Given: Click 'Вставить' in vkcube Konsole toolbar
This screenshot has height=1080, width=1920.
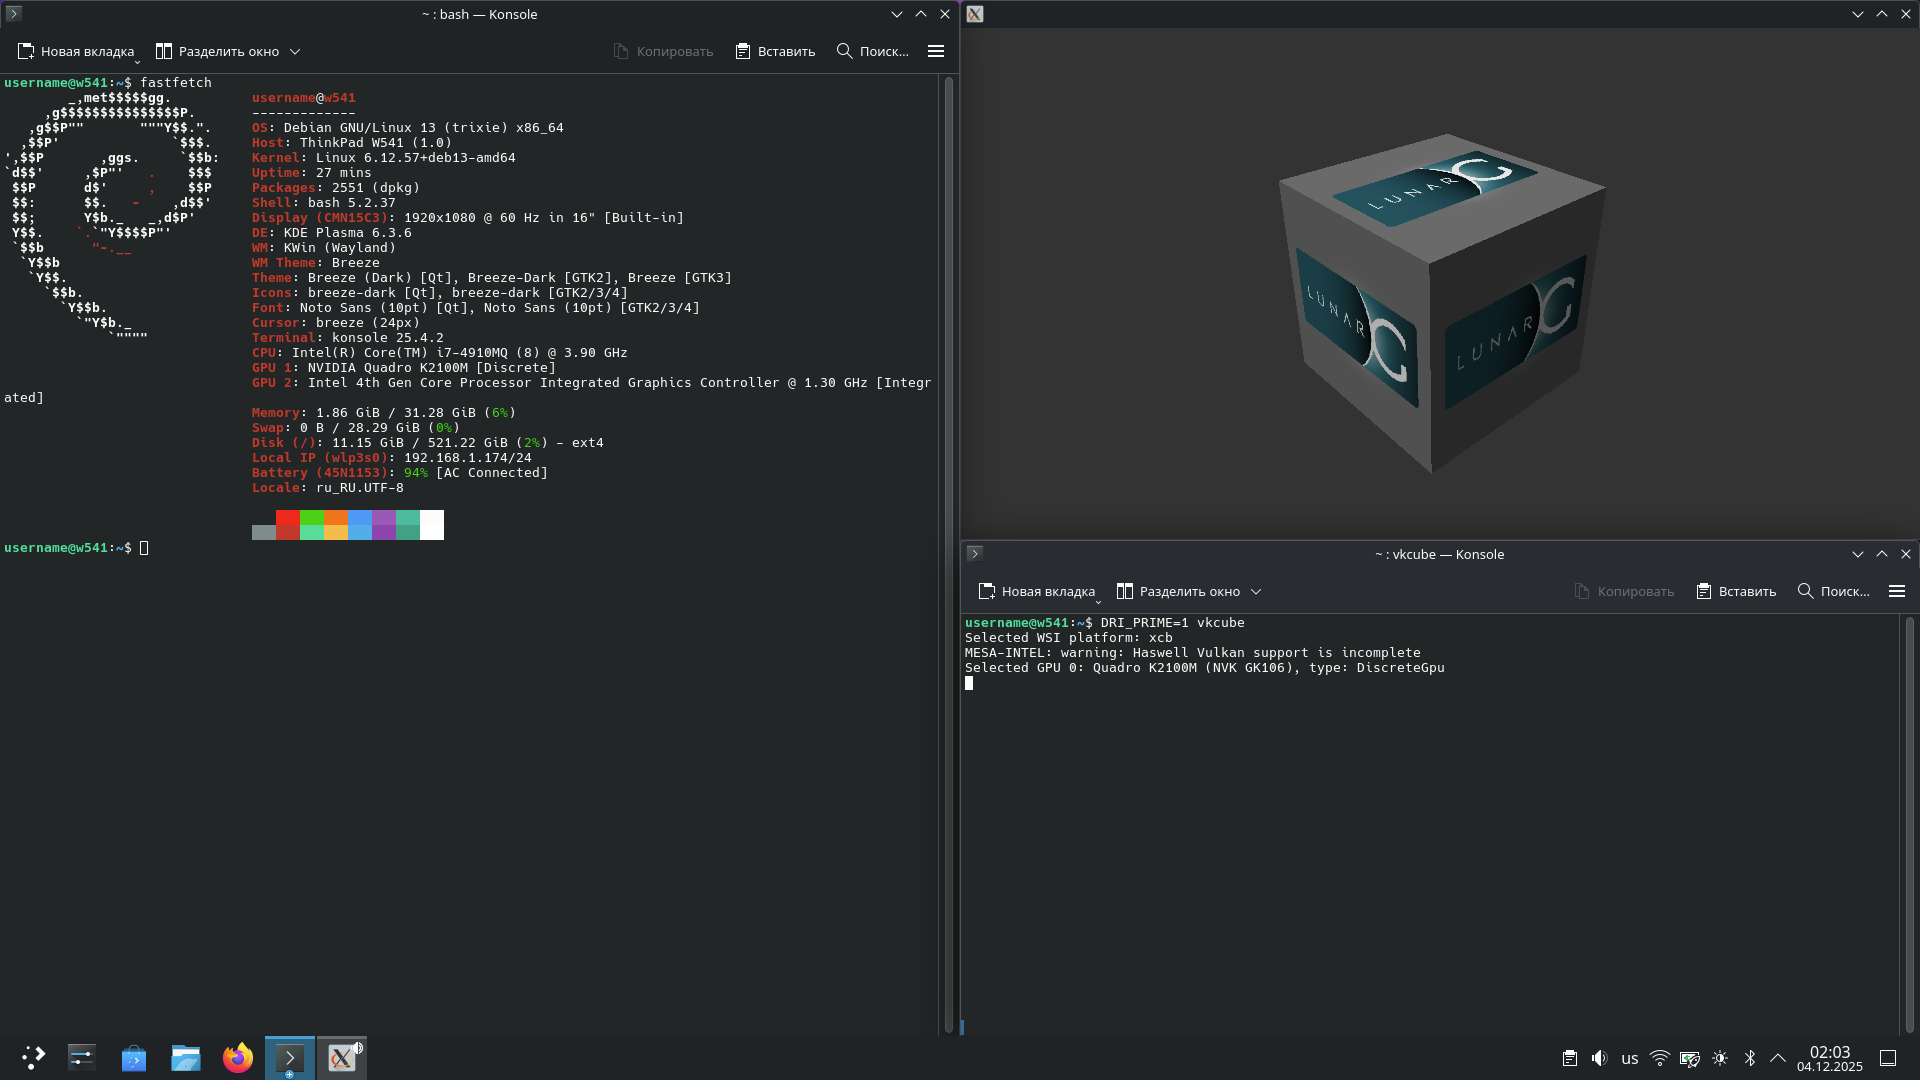Looking at the screenshot, I should pos(1736,591).
